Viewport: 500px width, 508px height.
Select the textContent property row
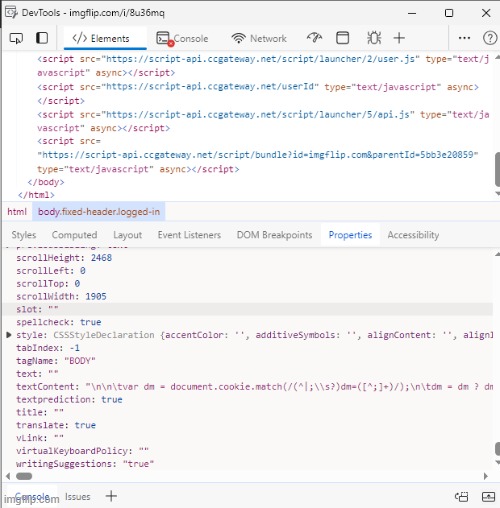pyautogui.click(x=247, y=387)
